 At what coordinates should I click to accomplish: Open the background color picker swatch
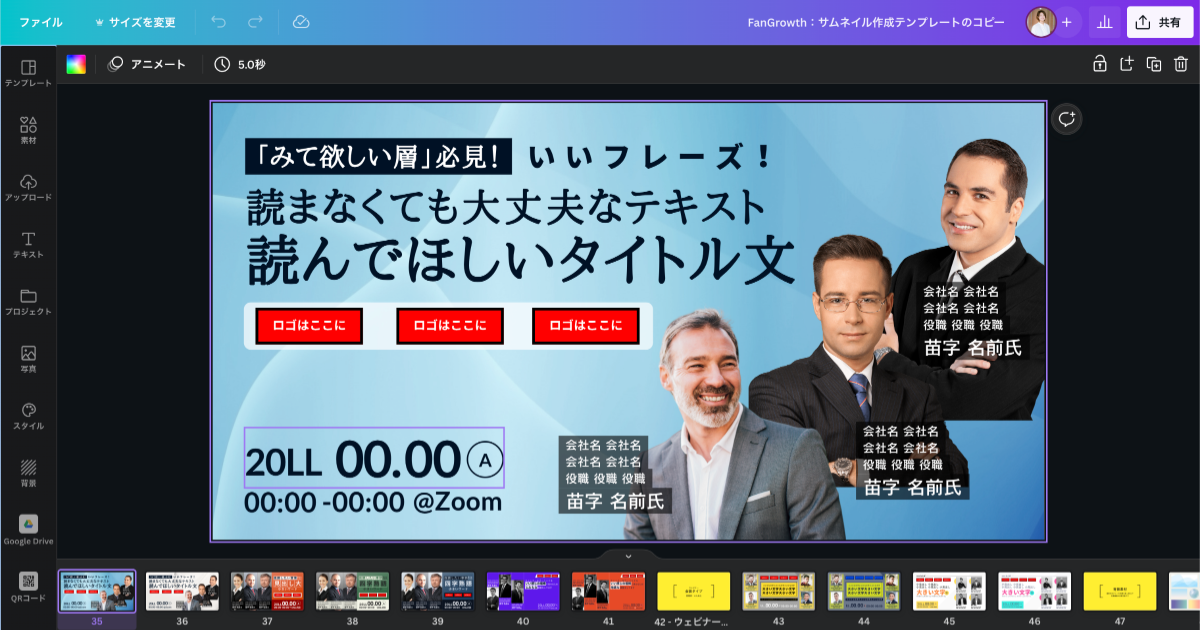coord(76,64)
